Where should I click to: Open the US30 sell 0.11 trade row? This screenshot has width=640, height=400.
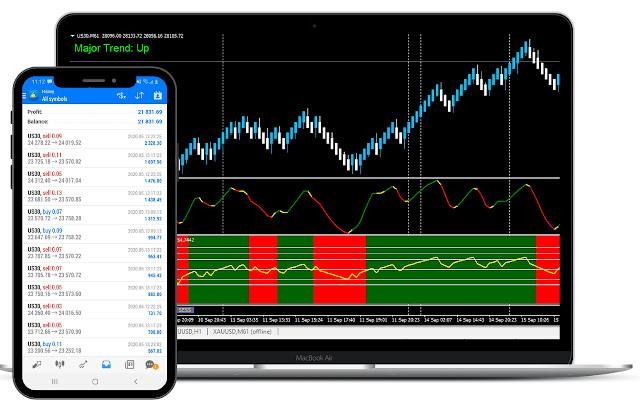(x=94, y=158)
